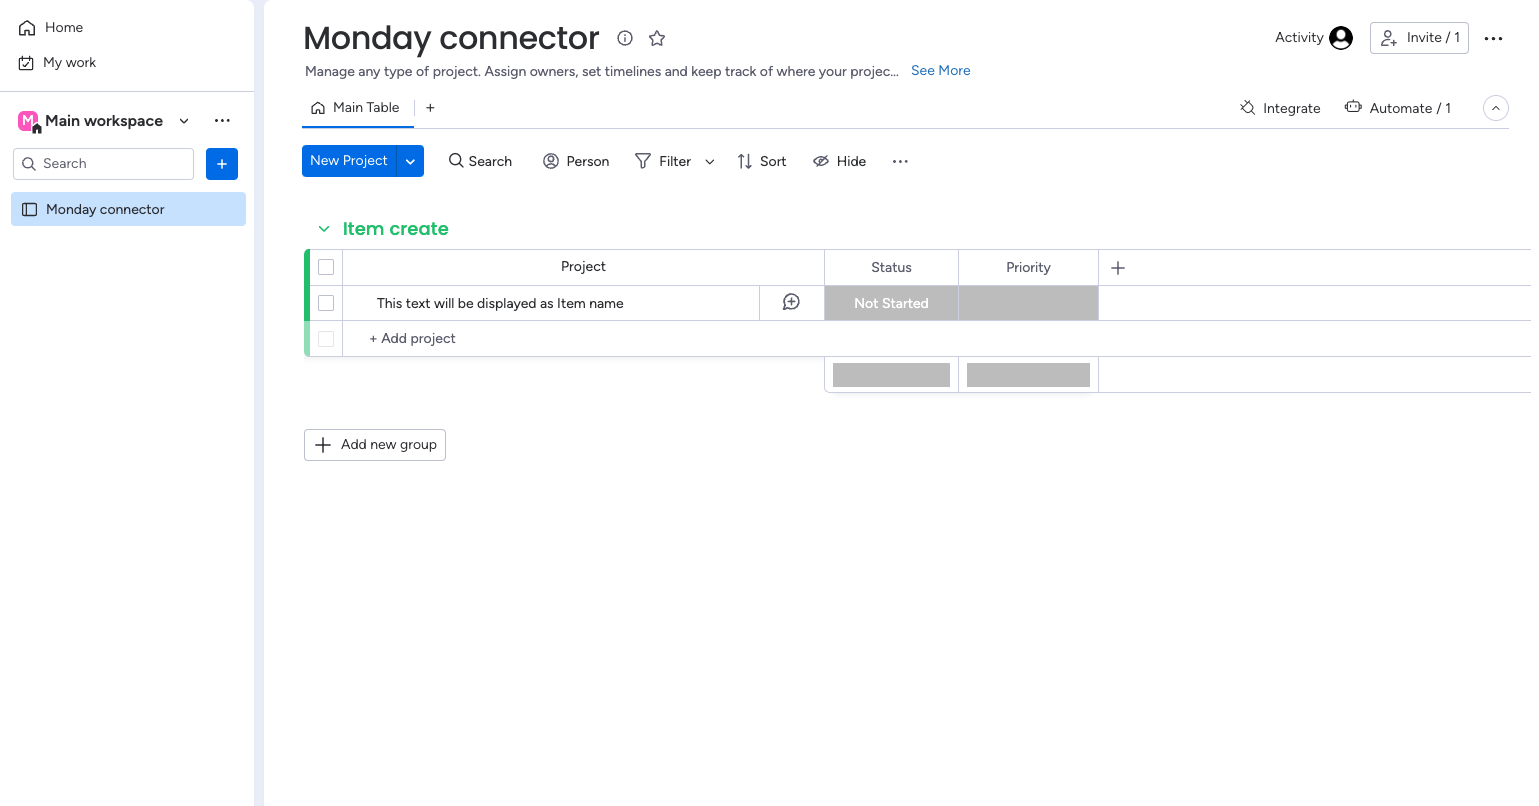Tick checkbox for 'This text will be displayed' item
This screenshot has width=1539, height=806.
[x=326, y=303]
